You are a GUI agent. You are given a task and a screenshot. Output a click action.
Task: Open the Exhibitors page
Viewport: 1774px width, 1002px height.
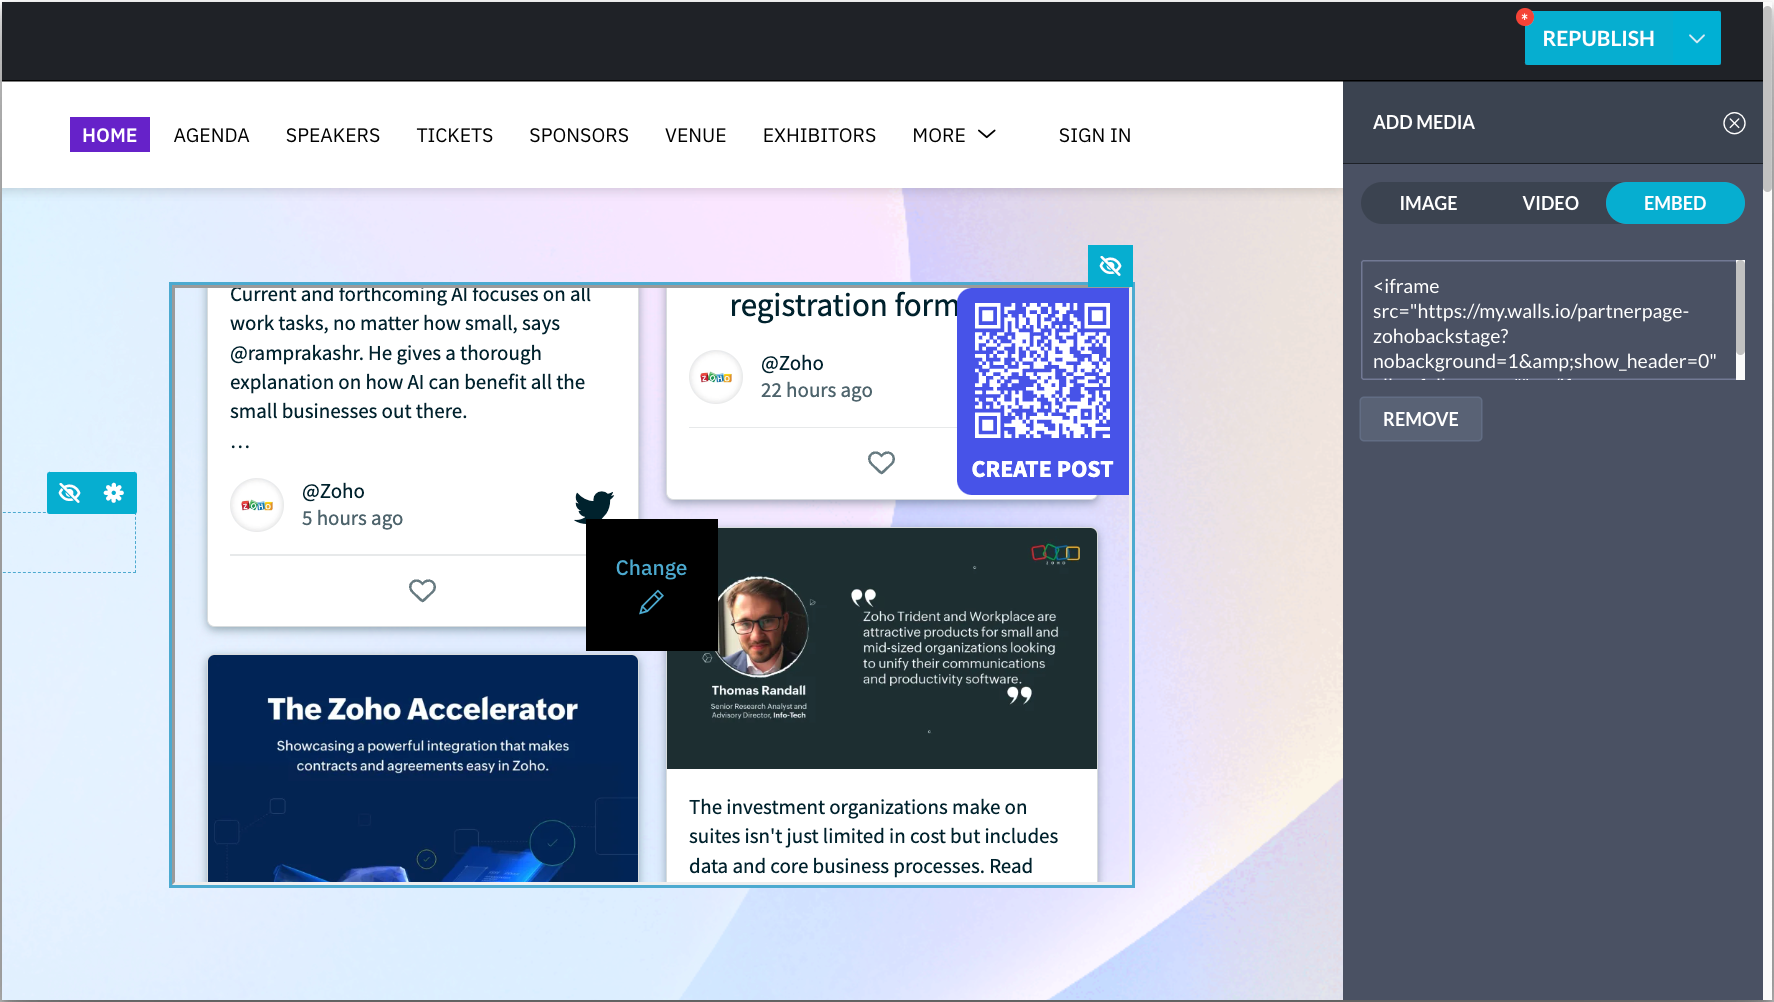pos(819,135)
